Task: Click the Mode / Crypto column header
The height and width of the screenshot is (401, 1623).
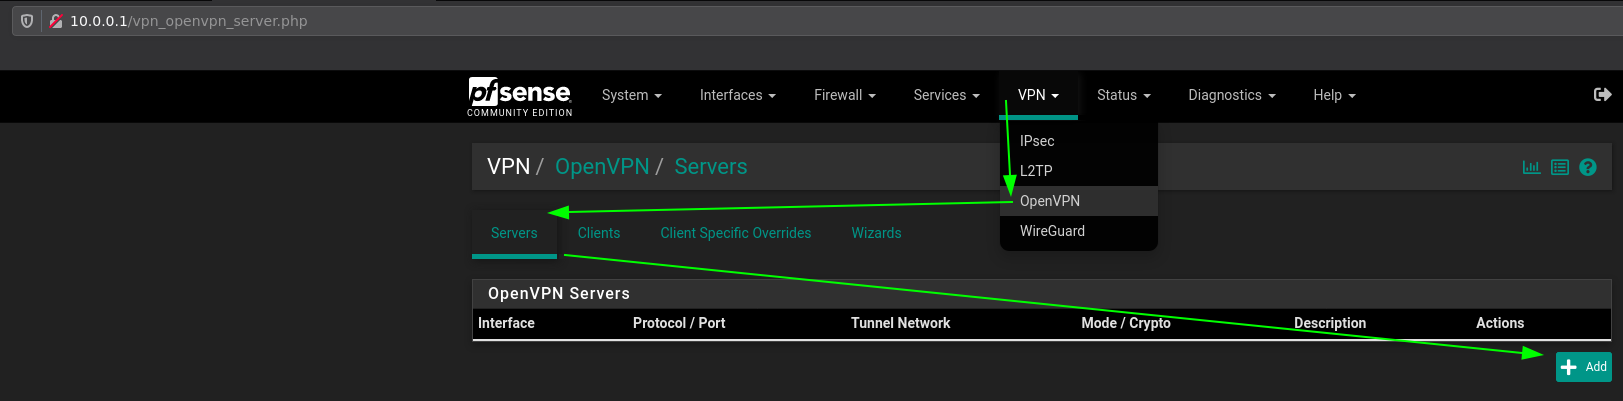Action: coord(1126,323)
